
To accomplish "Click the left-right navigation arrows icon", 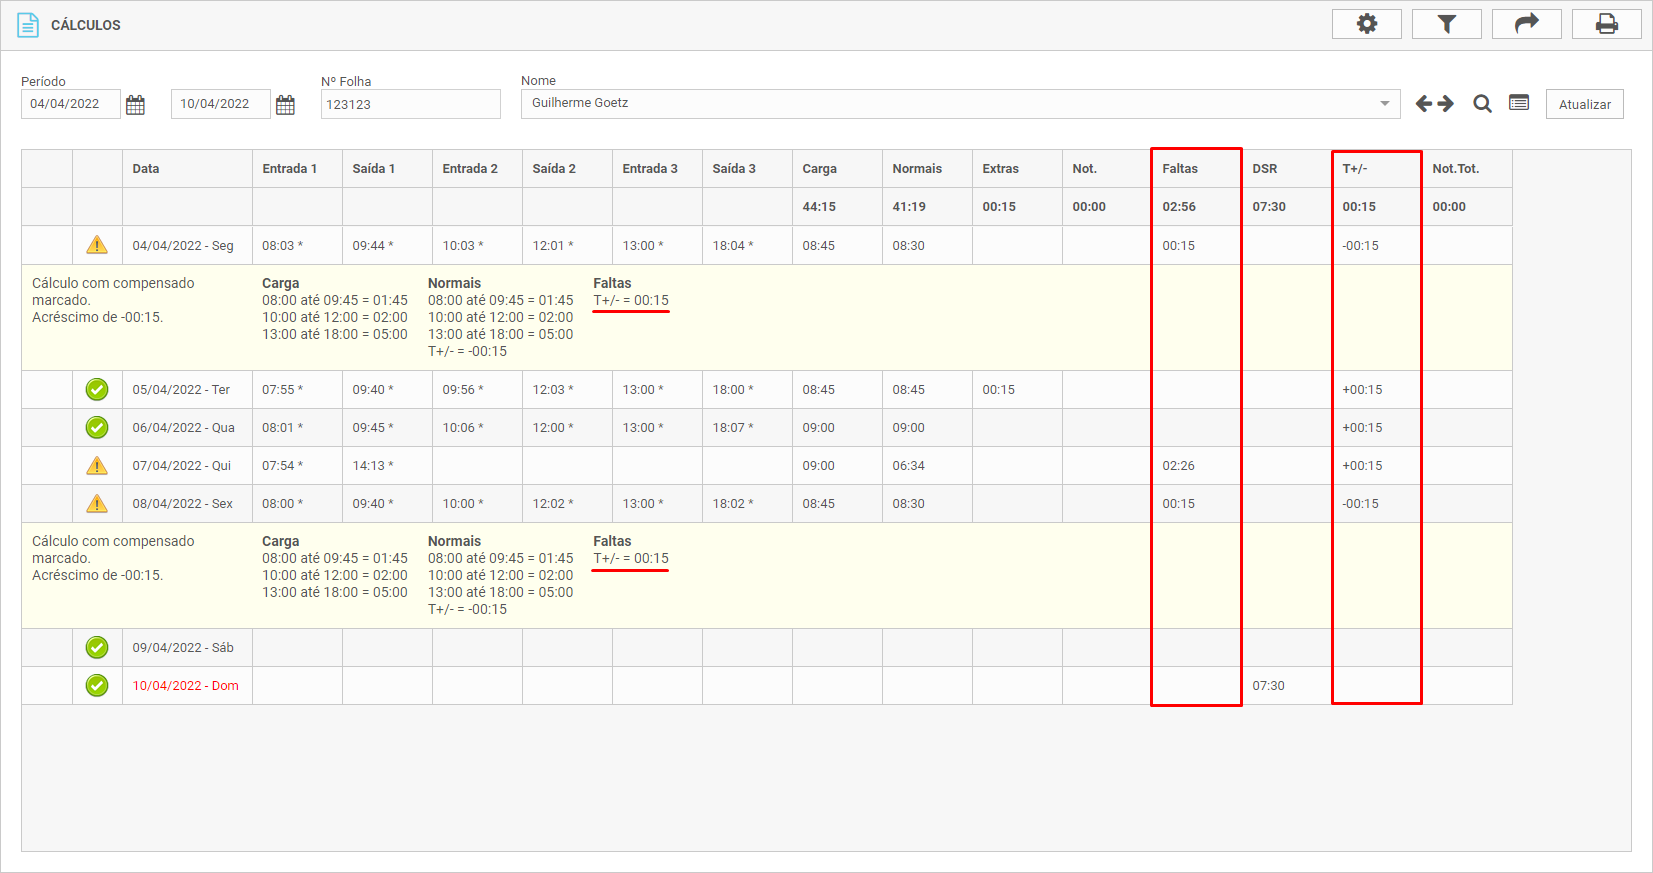I will (1434, 104).
